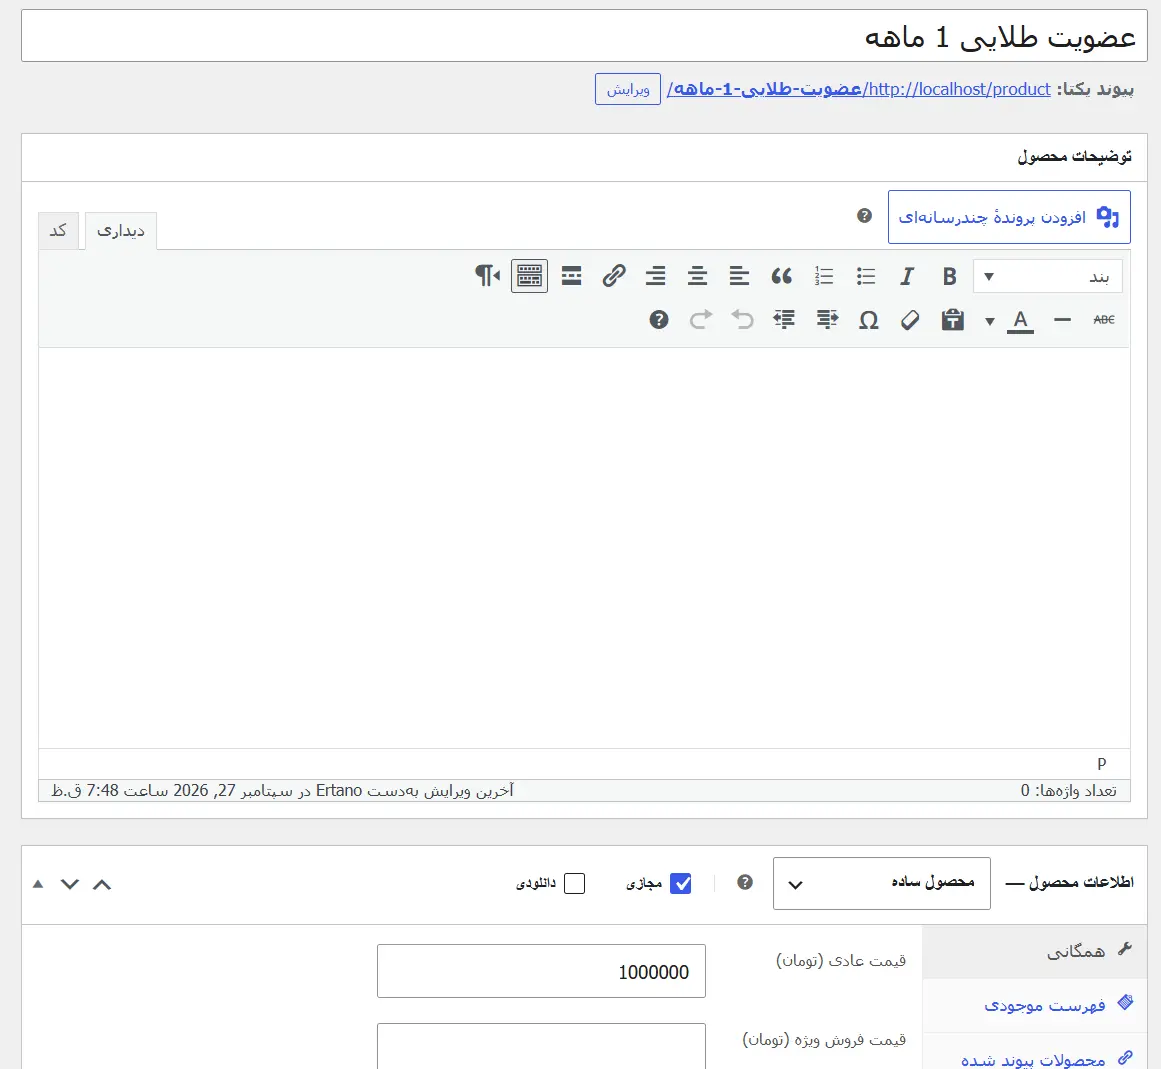Screen dimensions: 1161x1069
Task: Apply blockquote formatting
Action: [781, 276]
